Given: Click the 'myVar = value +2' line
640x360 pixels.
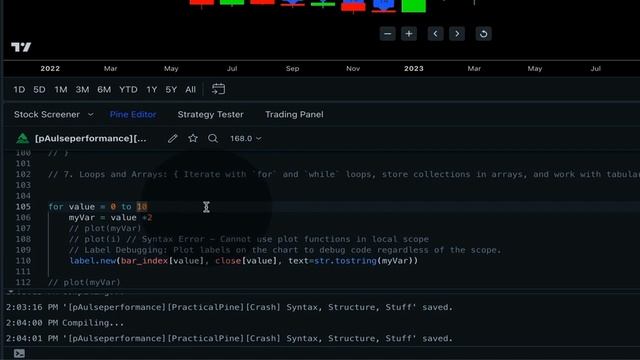Looking at the screenshot, I should click(x=110, y=218).
